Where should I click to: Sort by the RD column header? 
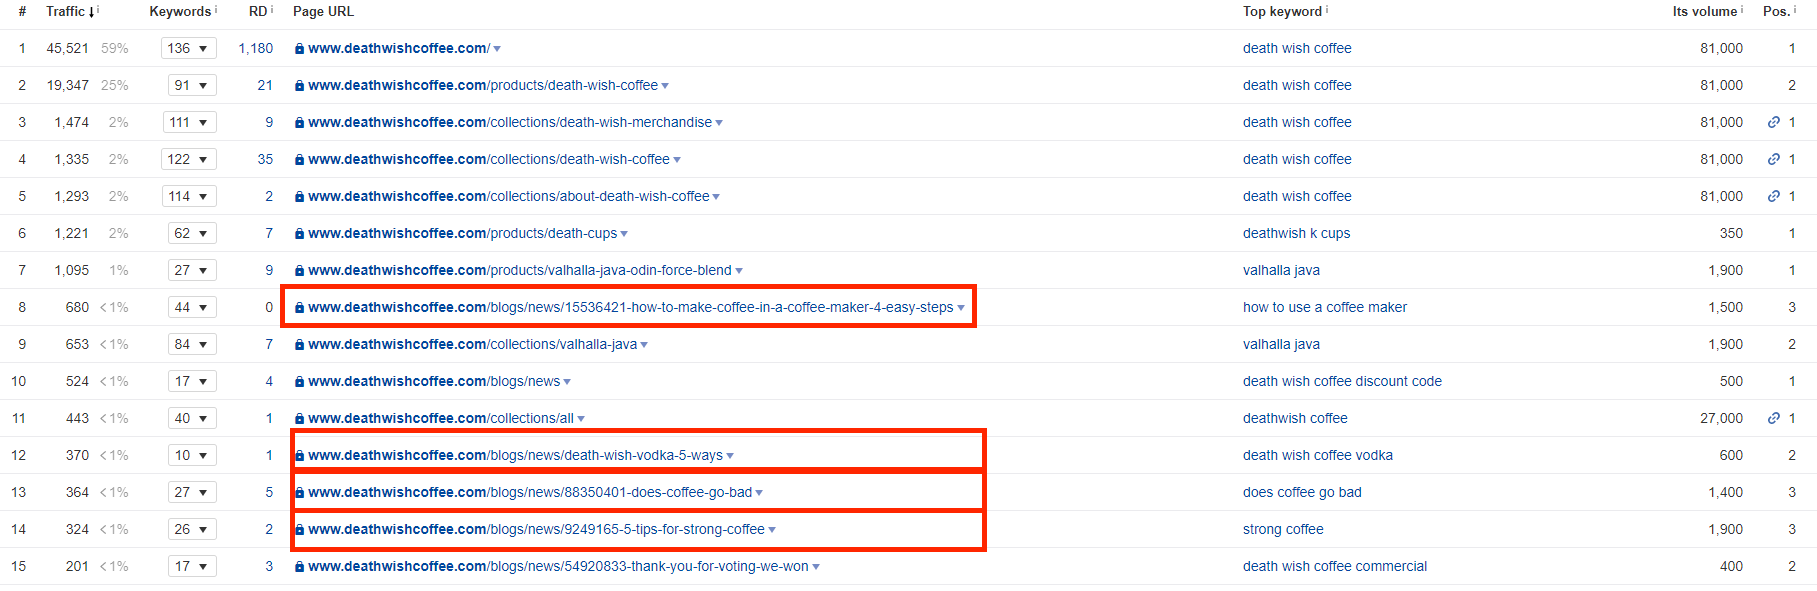(x=258, y=11)
